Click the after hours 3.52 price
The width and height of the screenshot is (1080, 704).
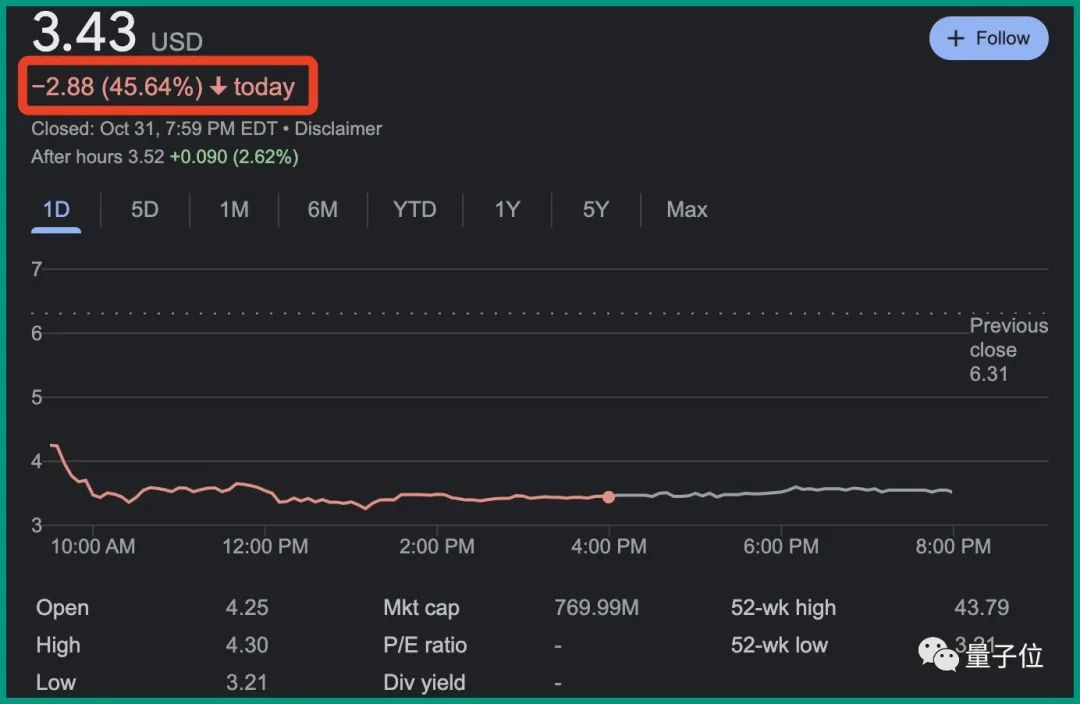[146, 157]
